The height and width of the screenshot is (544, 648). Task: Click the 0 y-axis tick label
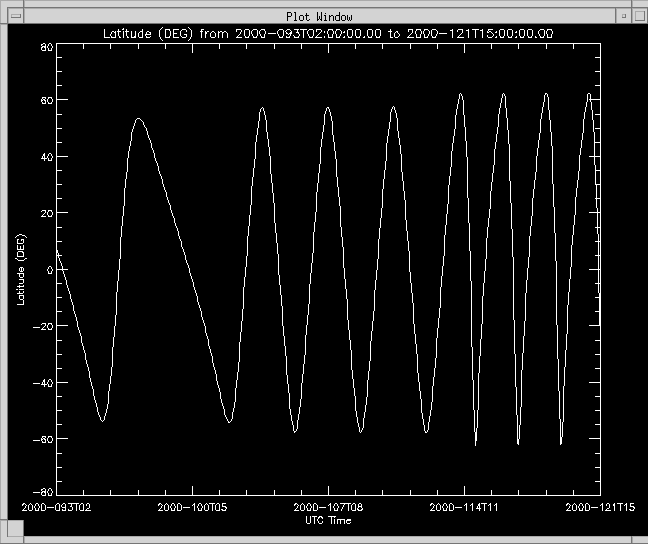[x=49, y=270]
